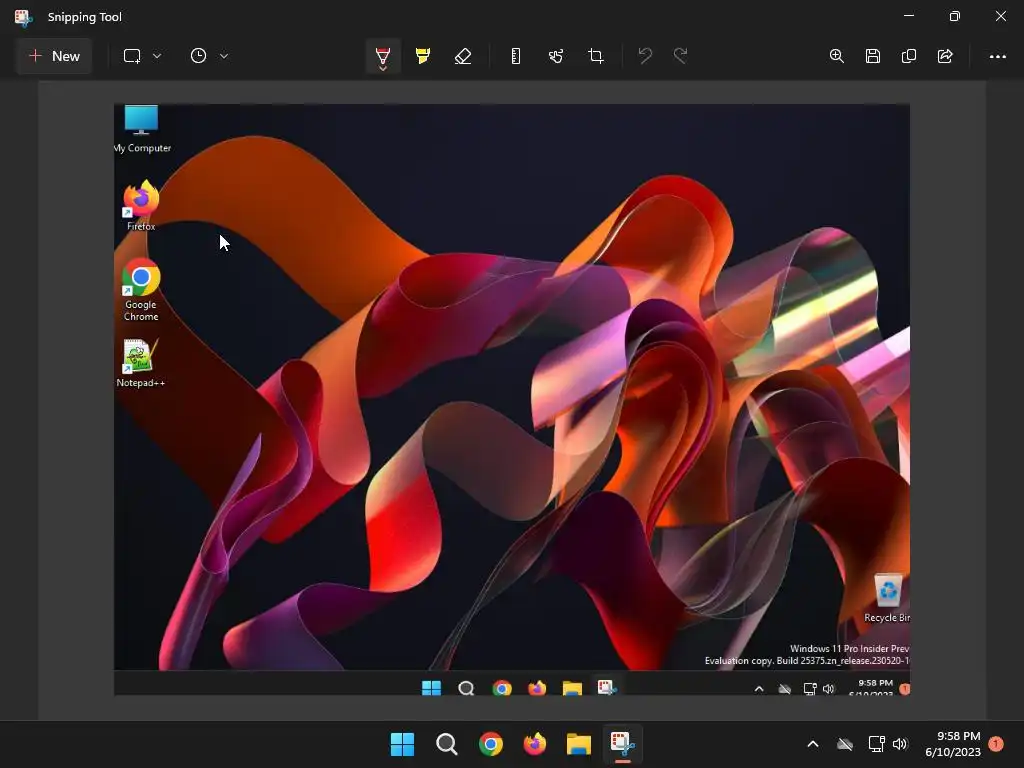Viewport: 1024px width, 768px height.
Task: Click the New snip button
Action: click(54, 56)
